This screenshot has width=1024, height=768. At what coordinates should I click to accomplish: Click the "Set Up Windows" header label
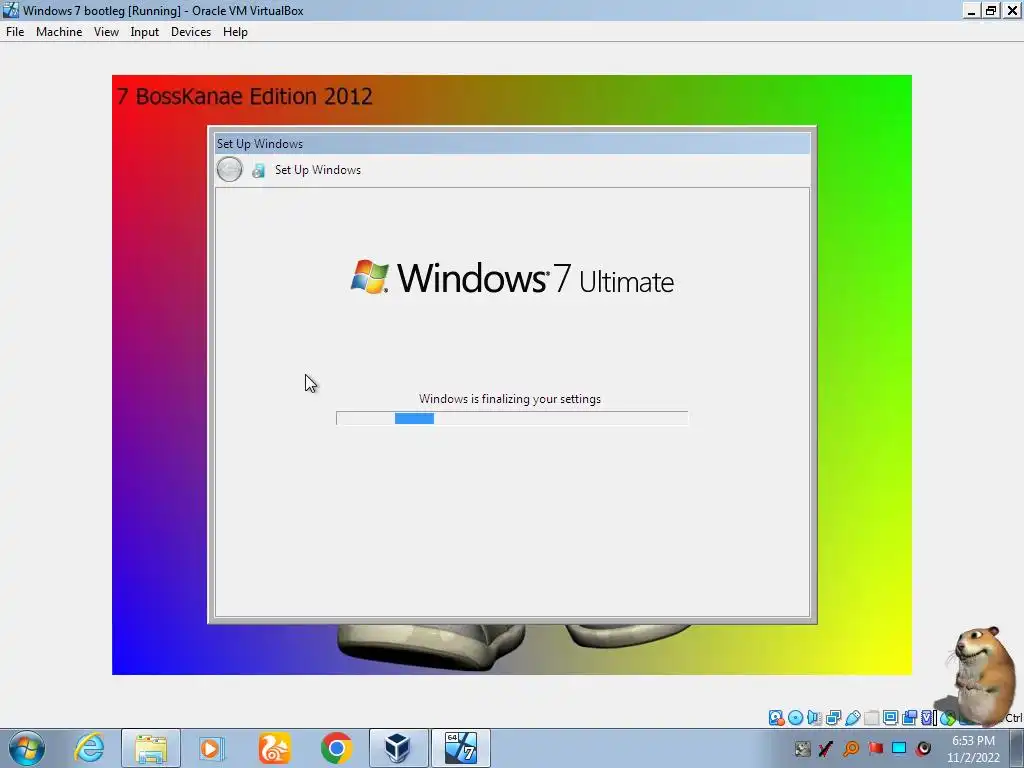click(x=318, y=170)
